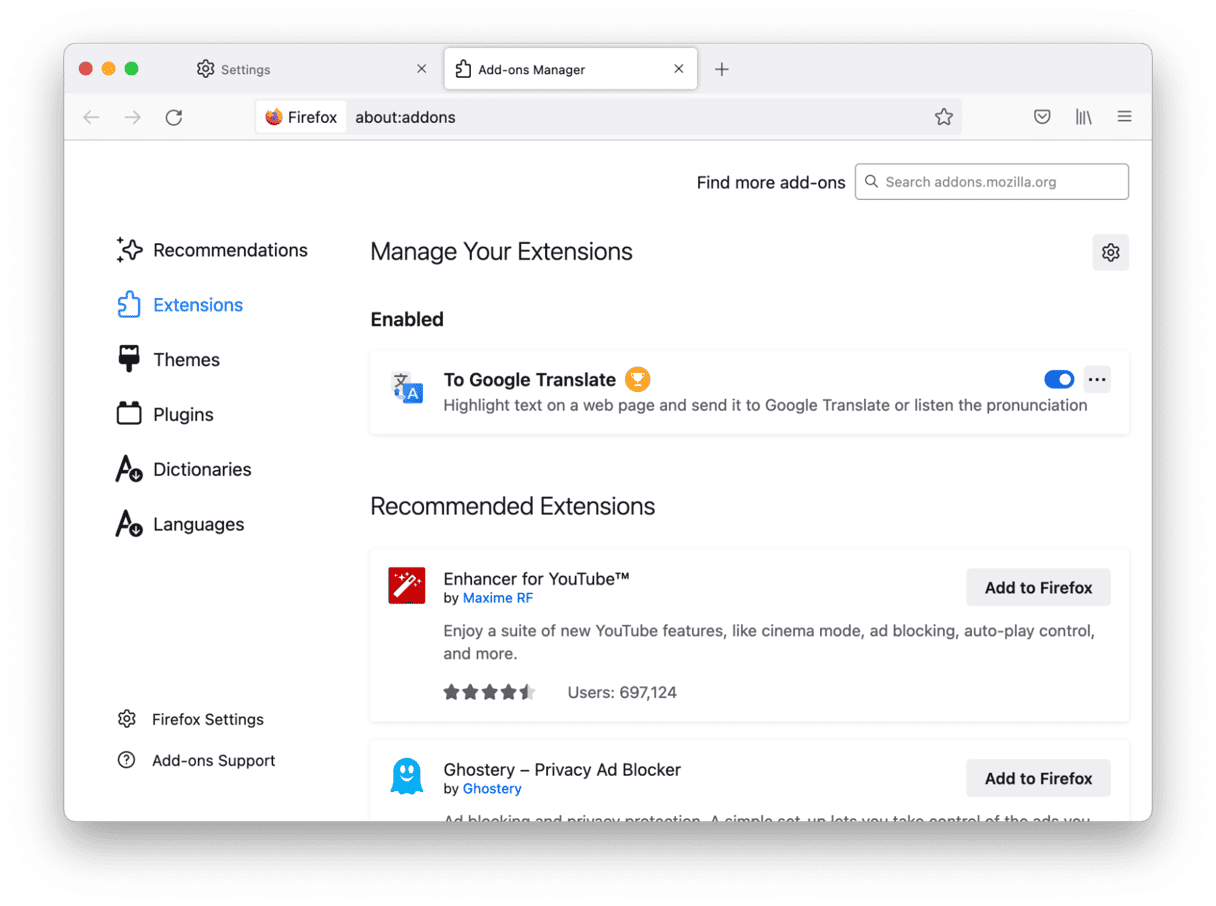This screenshot has width=1216, height=906.
Task: Click the Enhancer for YouTube icon
Action: tap(407, 586)
